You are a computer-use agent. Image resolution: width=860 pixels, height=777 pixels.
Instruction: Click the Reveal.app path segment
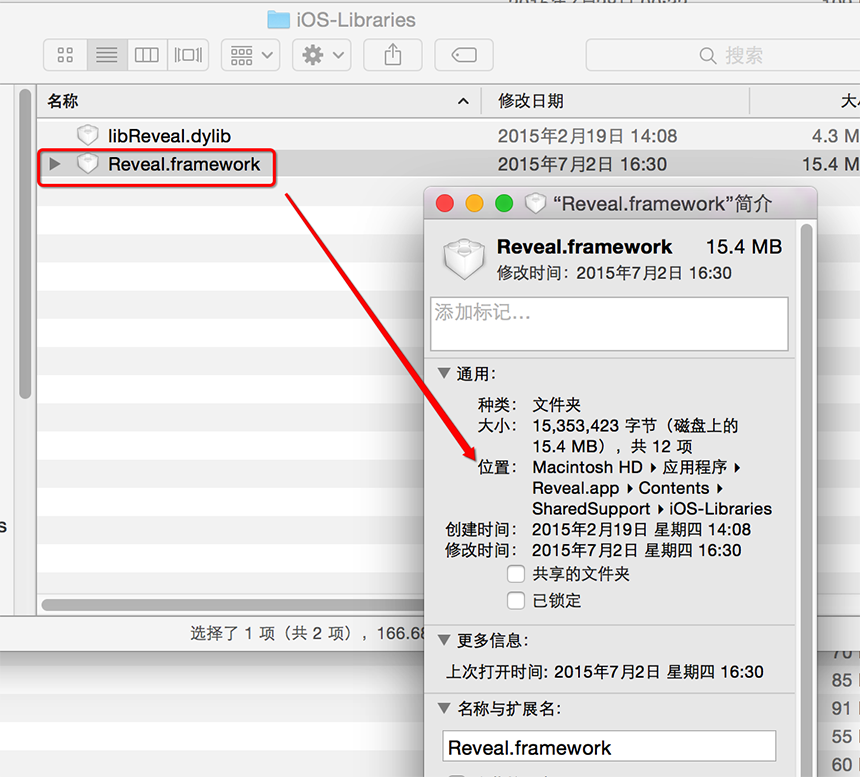[576, 488]
